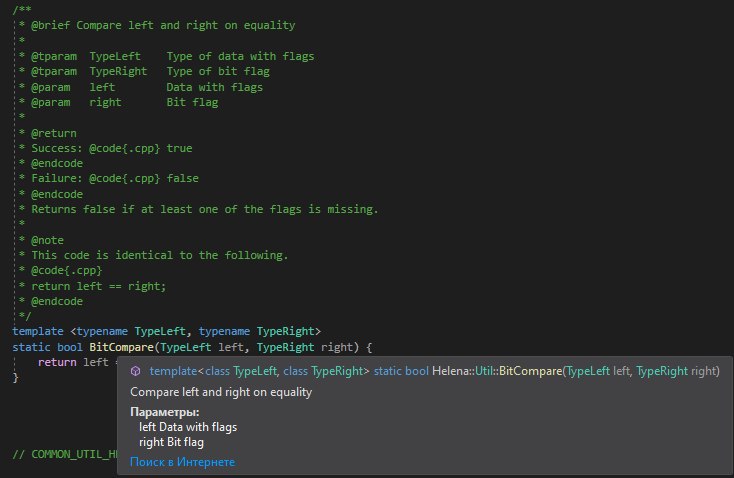Click 'right Bit flag' in tooltip
This screenshot has width=734, height=478.
tap(171, 442)
